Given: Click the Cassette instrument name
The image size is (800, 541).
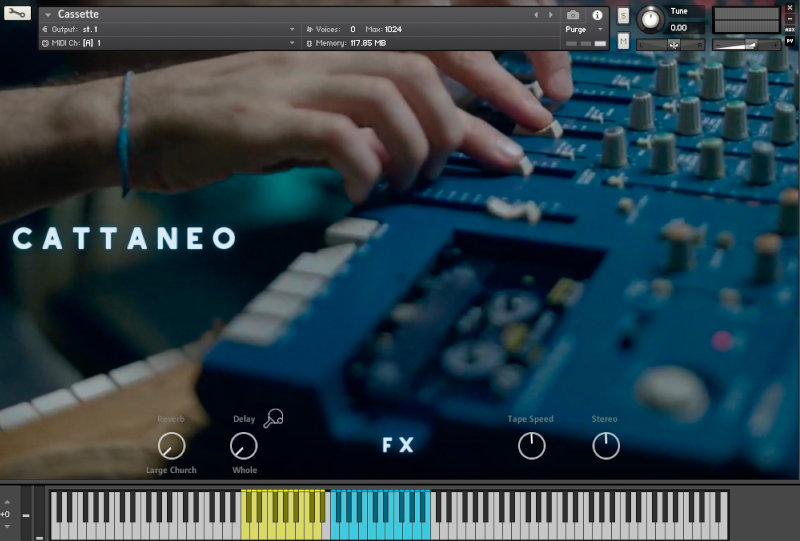Looking at the screenshot, I should [x=78, y=14].
